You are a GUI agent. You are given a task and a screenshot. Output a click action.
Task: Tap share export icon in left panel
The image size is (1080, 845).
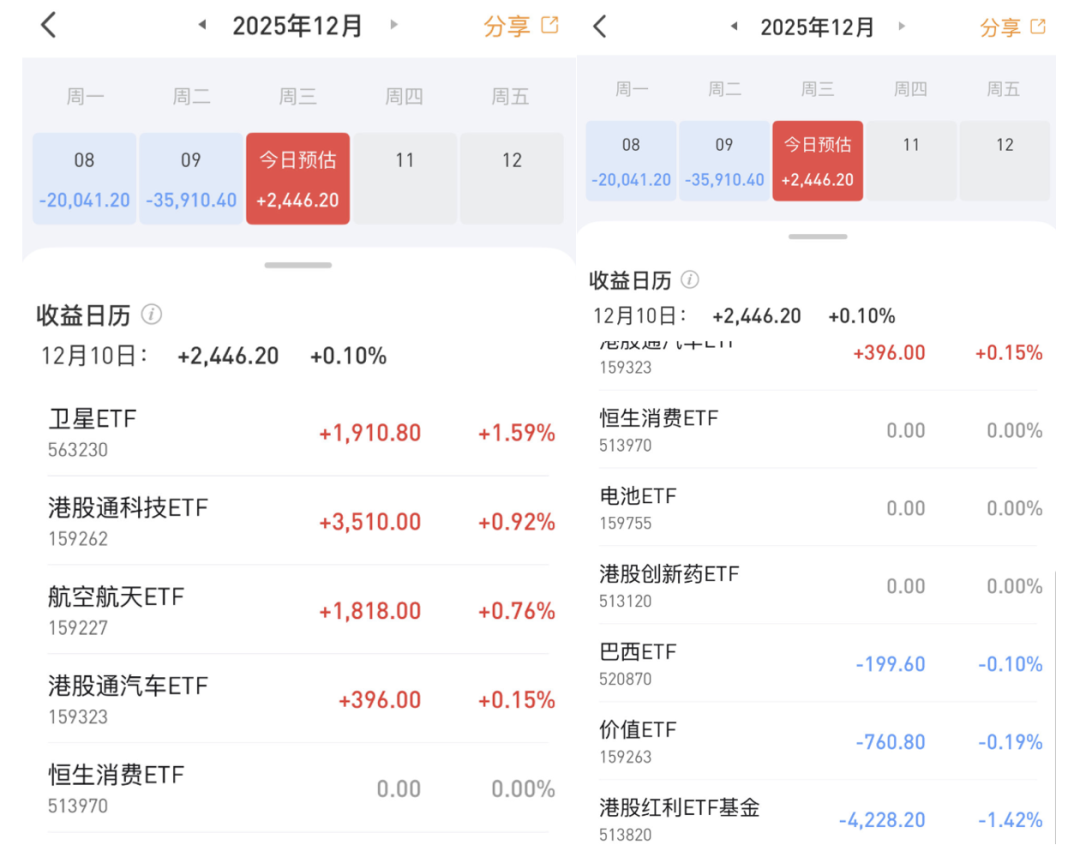coord(550,25)
